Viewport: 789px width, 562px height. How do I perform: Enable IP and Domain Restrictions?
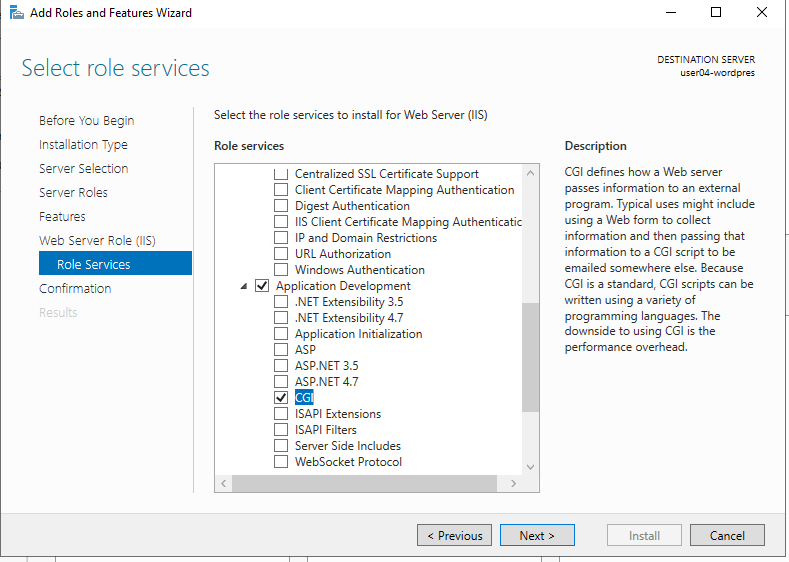pyautogui.click(x=281, y=238)
